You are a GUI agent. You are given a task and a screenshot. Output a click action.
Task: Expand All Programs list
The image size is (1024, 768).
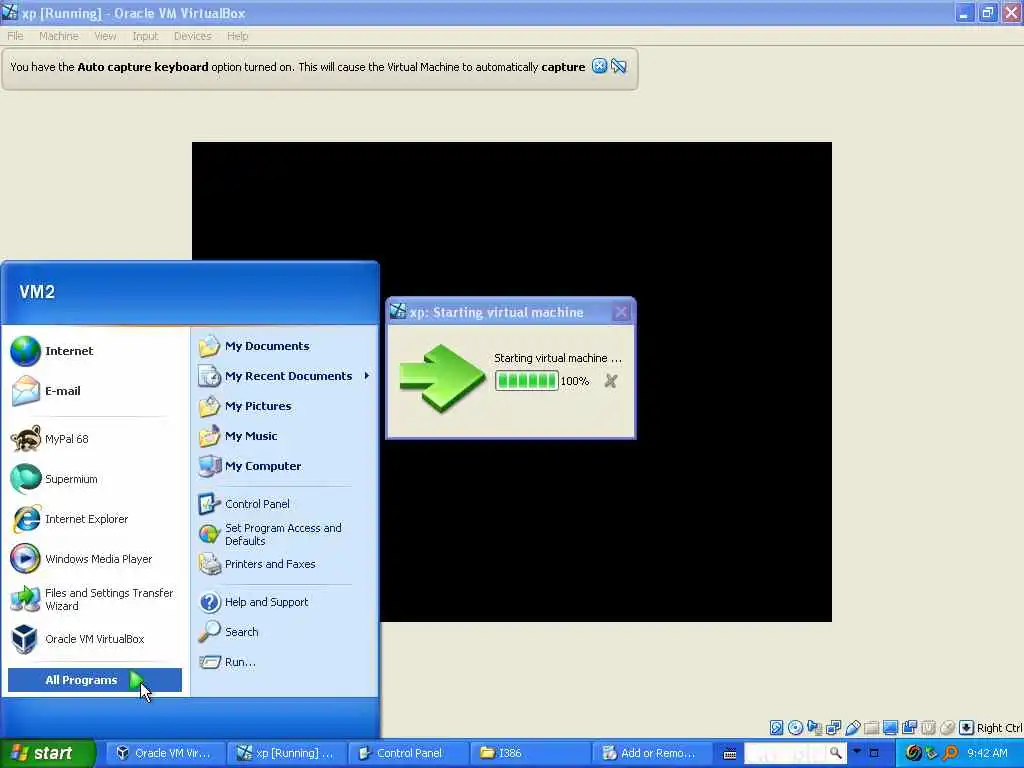point(95,680)
